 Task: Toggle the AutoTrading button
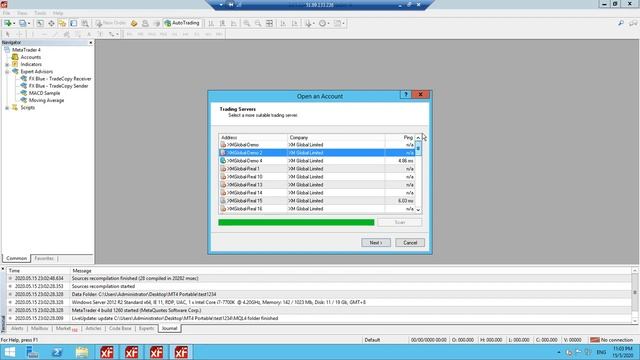(182, 23)
